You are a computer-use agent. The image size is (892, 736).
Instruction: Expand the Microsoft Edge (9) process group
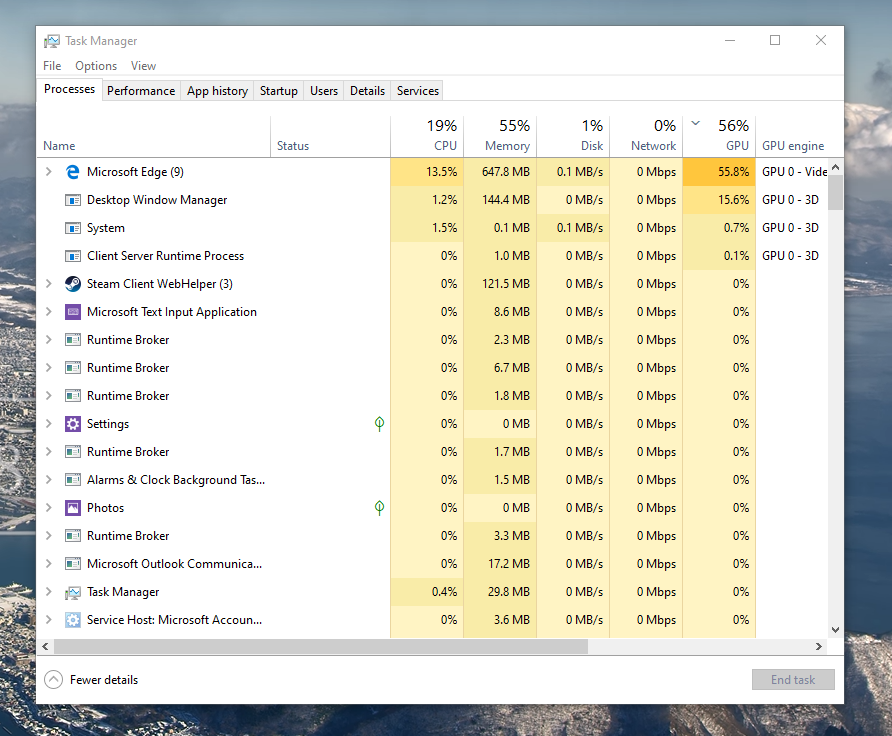point(49,172)
